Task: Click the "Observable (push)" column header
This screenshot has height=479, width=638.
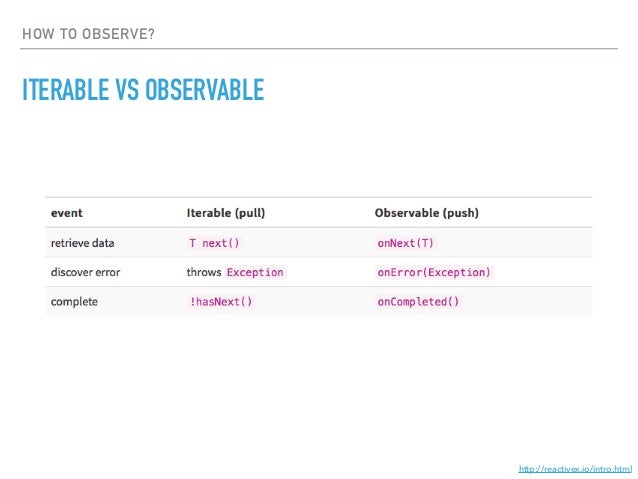Action: [x=426, y=213]
